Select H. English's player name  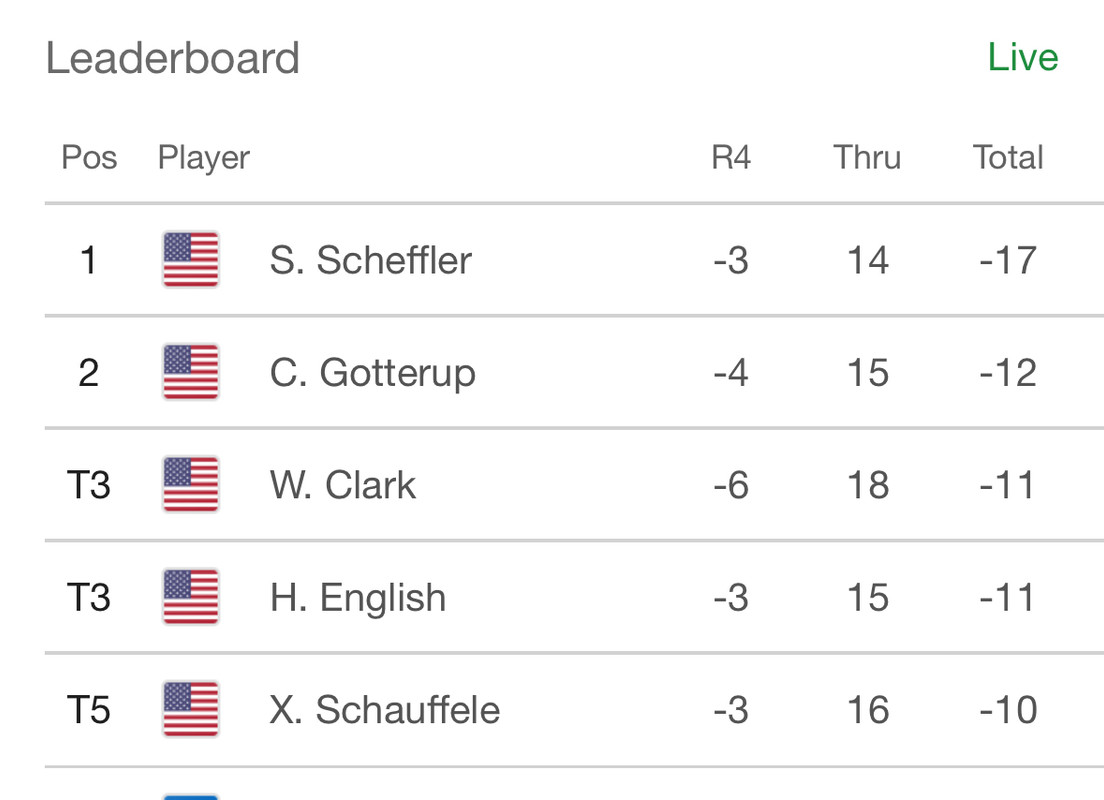click(357, 598)
